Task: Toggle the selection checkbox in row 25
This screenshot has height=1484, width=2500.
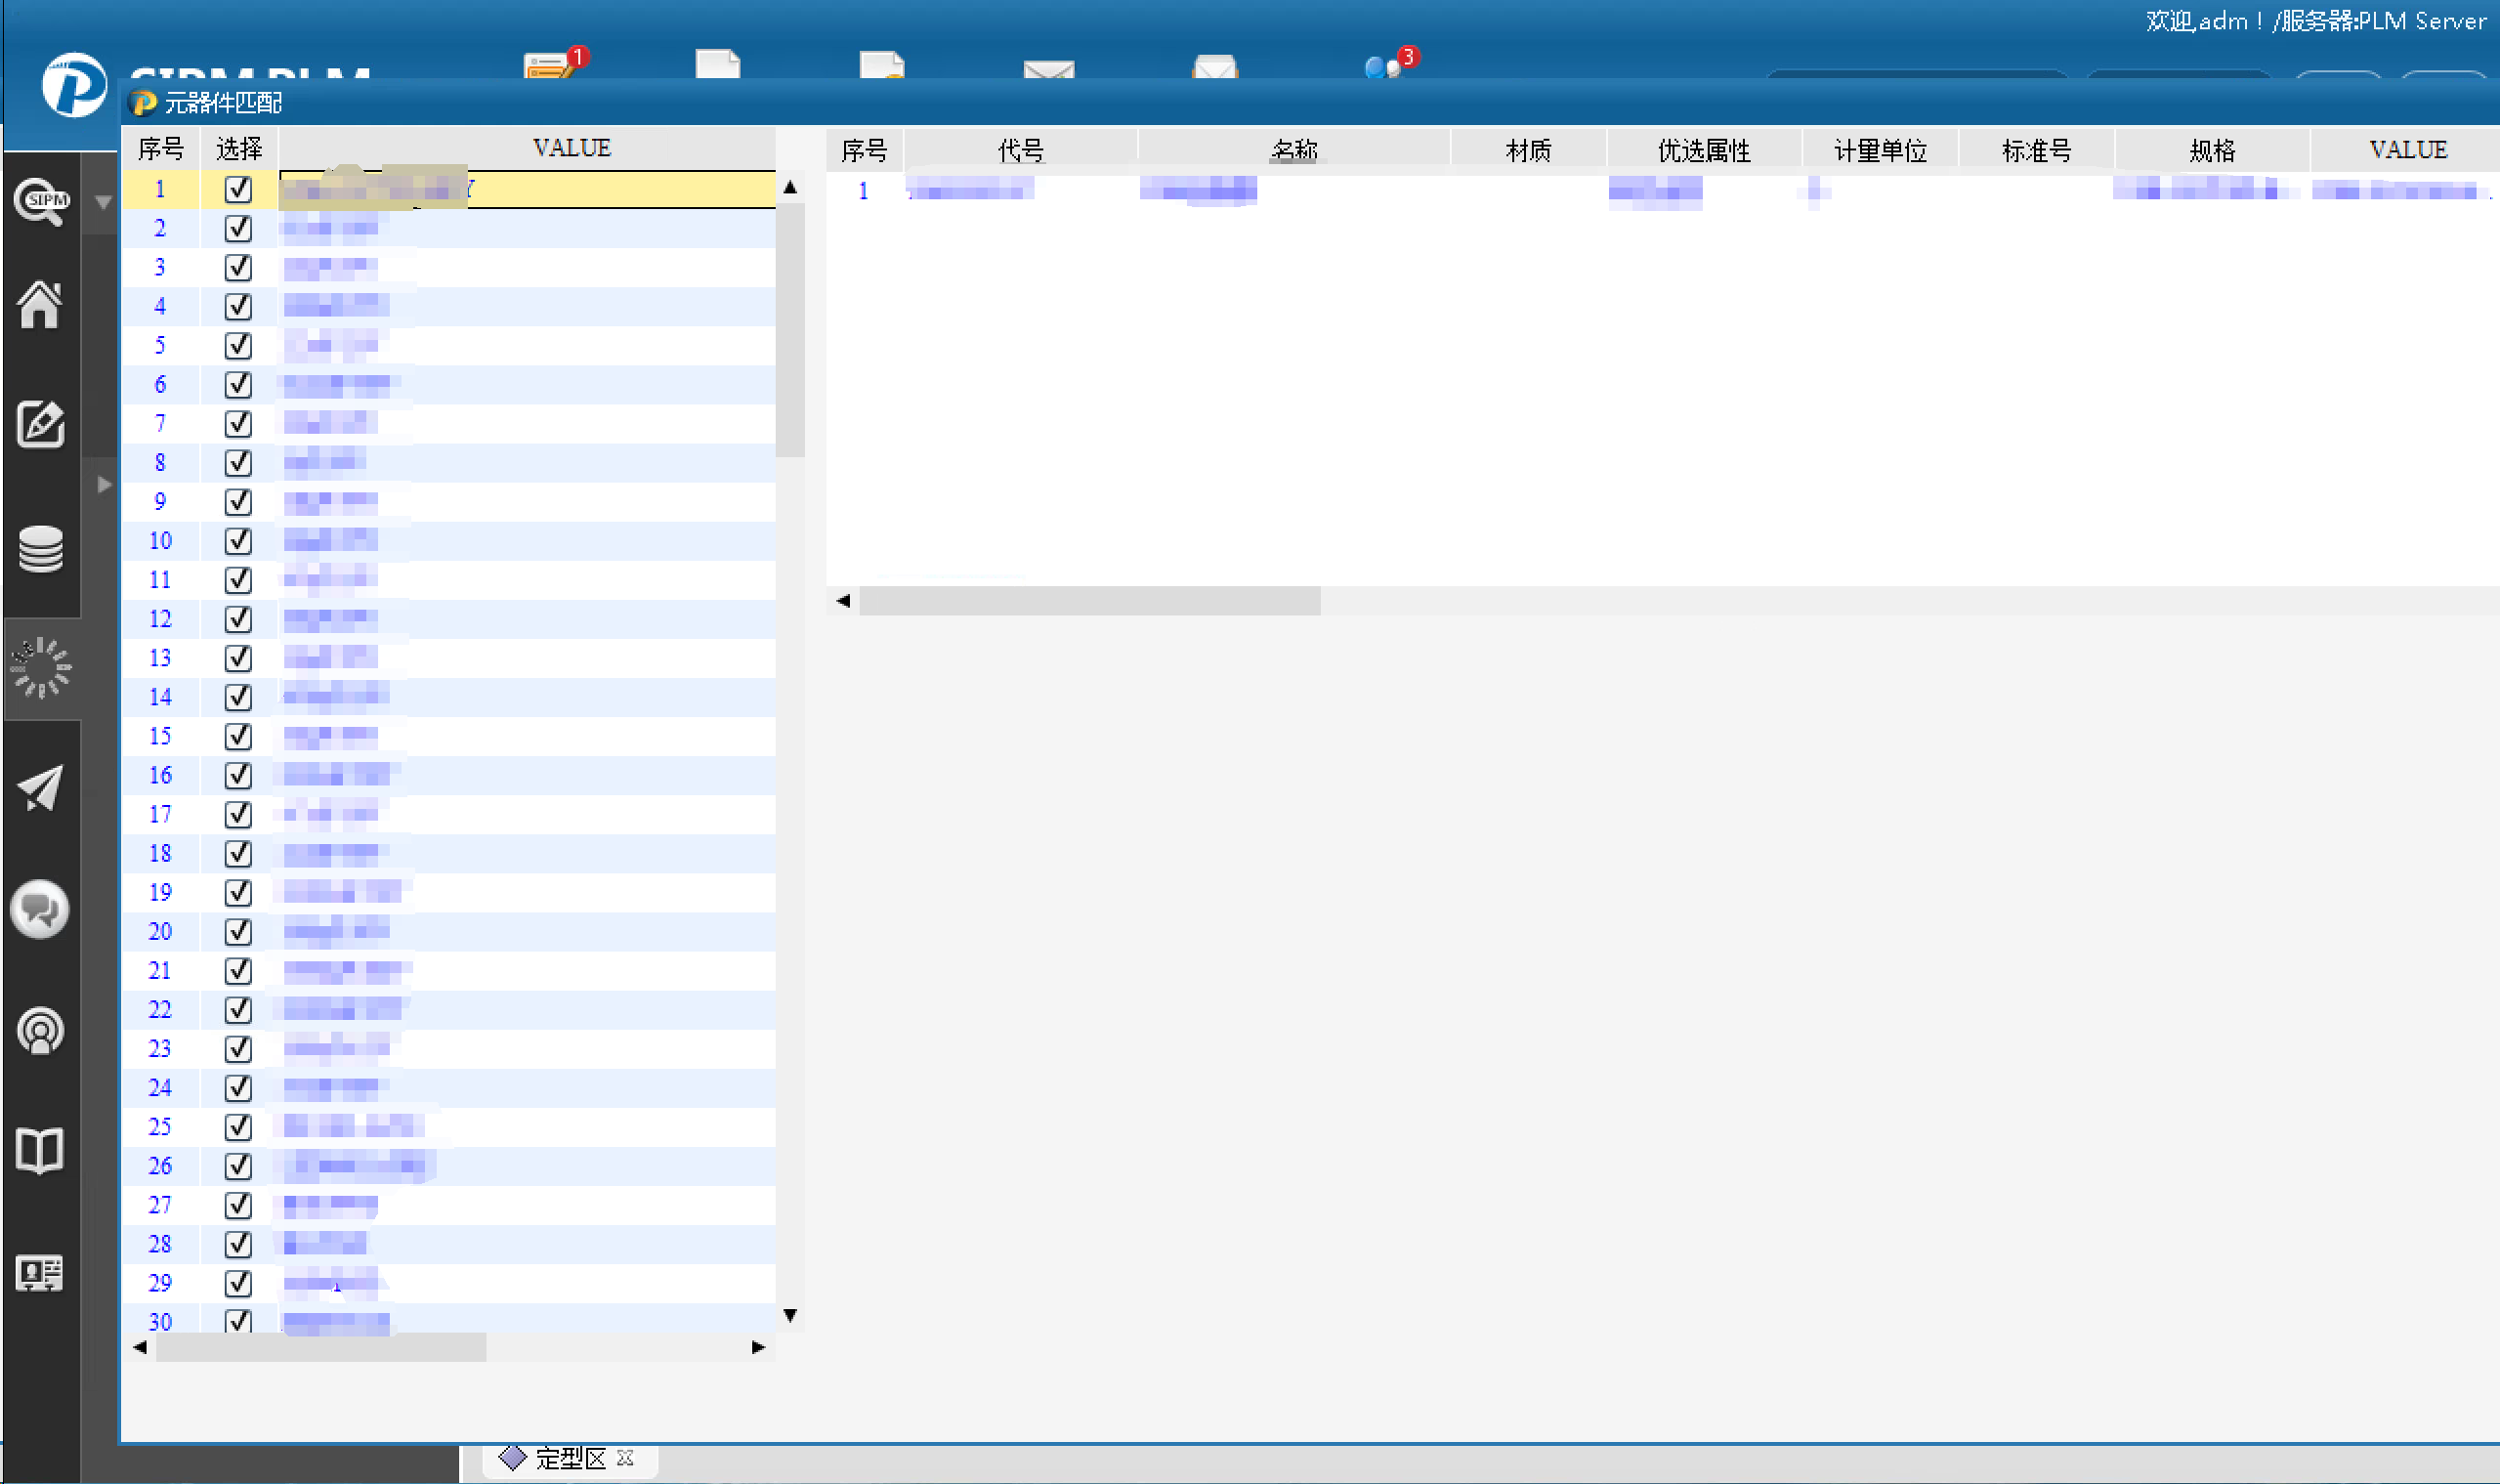Action: pyautogui.click(x=238, y=1127)
